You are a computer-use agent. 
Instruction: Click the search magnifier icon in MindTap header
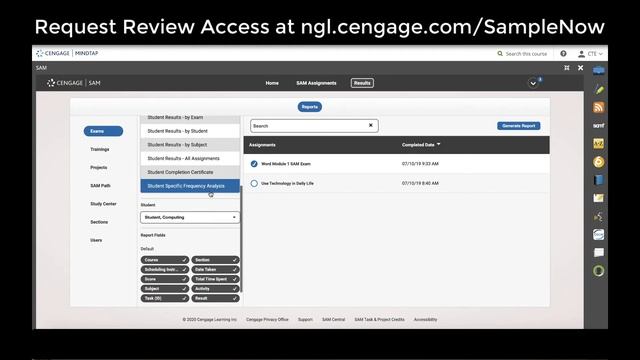click(x=500, y=53)
